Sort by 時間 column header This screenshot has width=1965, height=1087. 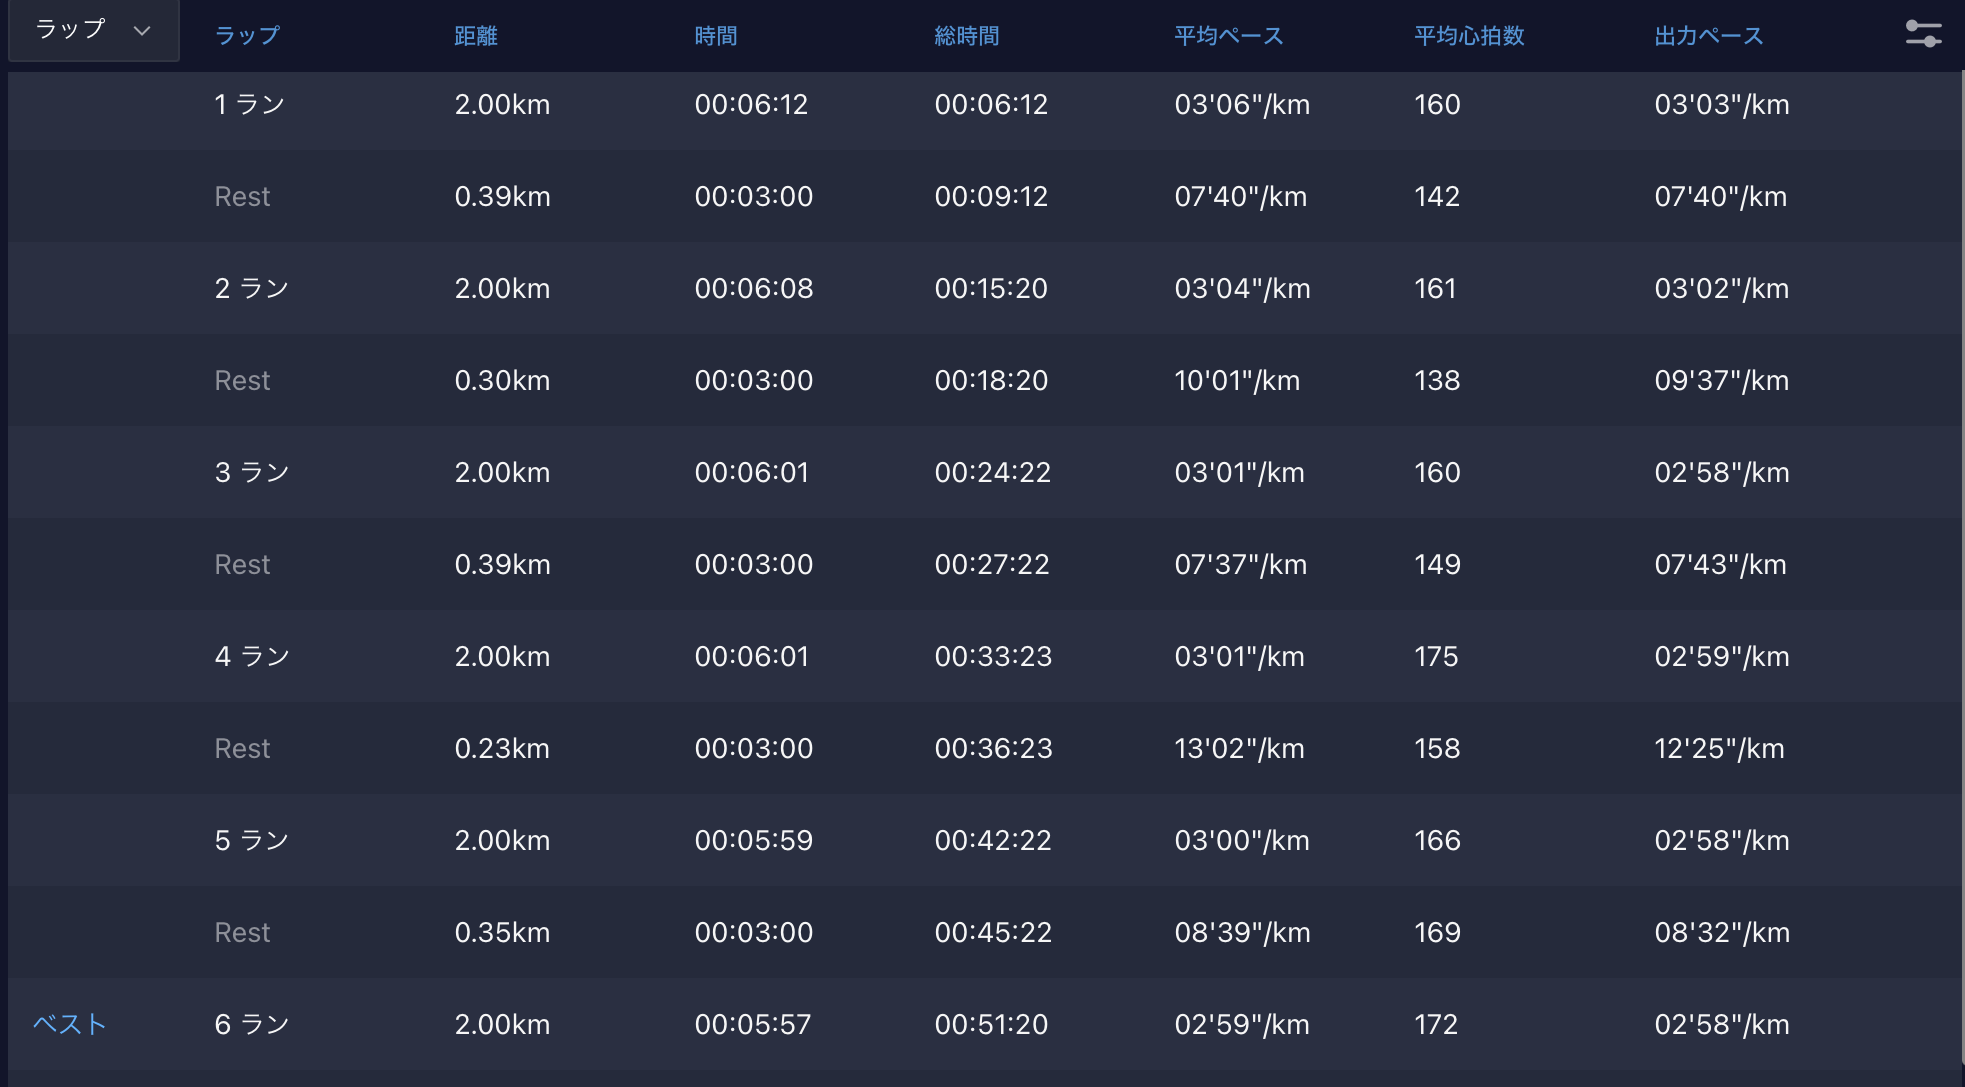pyautogui.click(x=715, y=36)
